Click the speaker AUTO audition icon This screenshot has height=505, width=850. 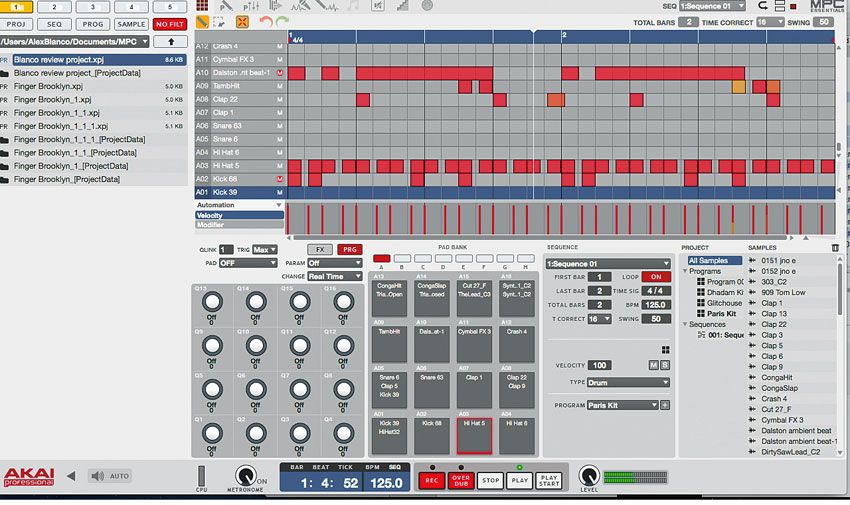pyautogui.click(x=96, y=476)
